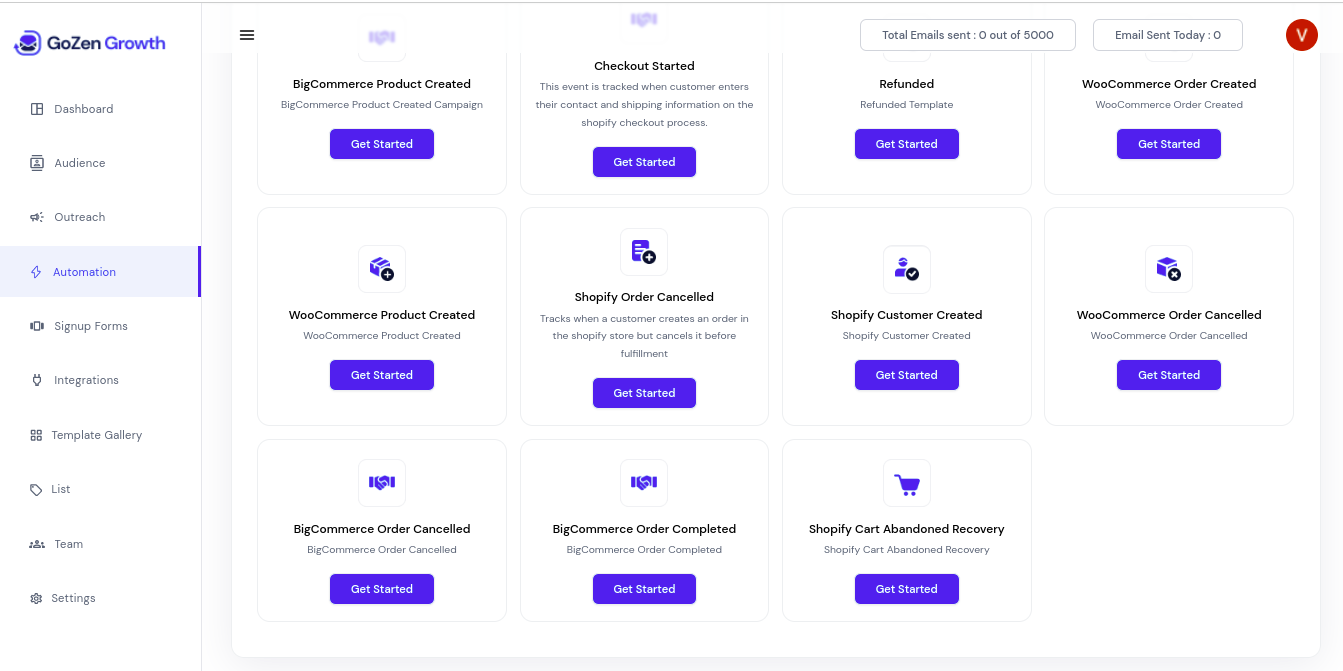Click the Shopify Order Cancelled icon

(644, 252)
